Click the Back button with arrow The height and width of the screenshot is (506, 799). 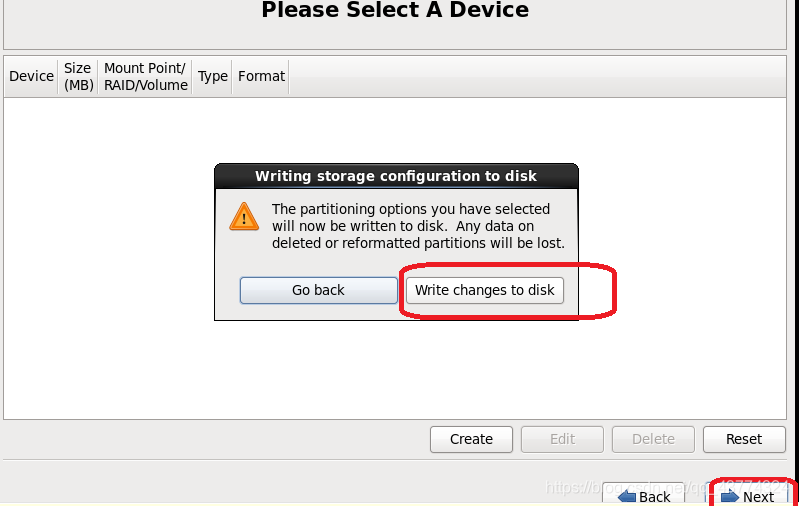(644, 495)
